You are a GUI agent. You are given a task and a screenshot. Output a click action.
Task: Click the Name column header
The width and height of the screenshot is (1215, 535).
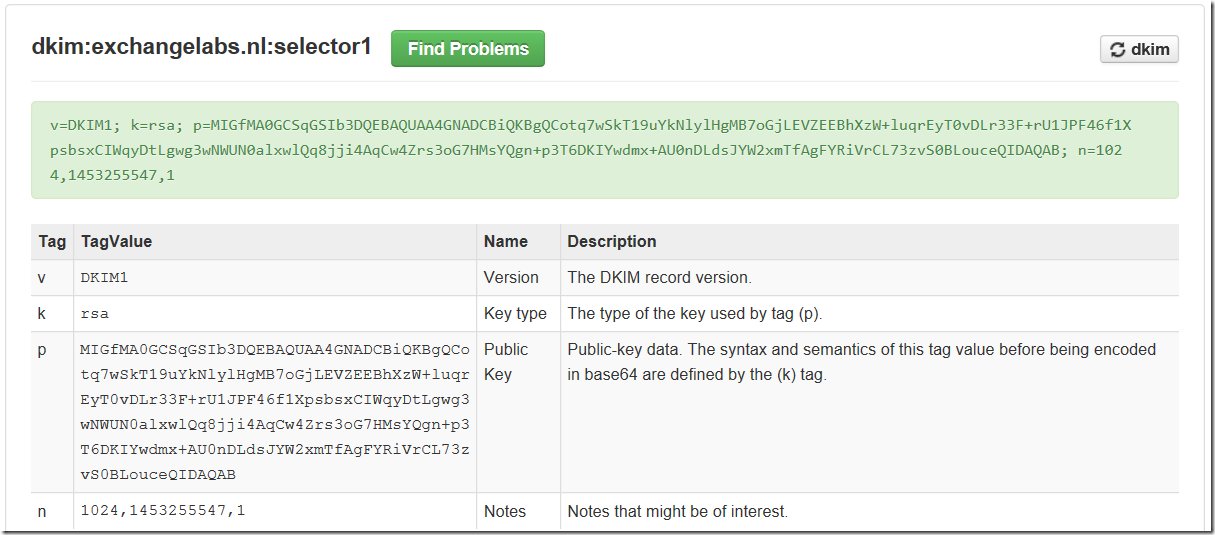click(505, 241)
